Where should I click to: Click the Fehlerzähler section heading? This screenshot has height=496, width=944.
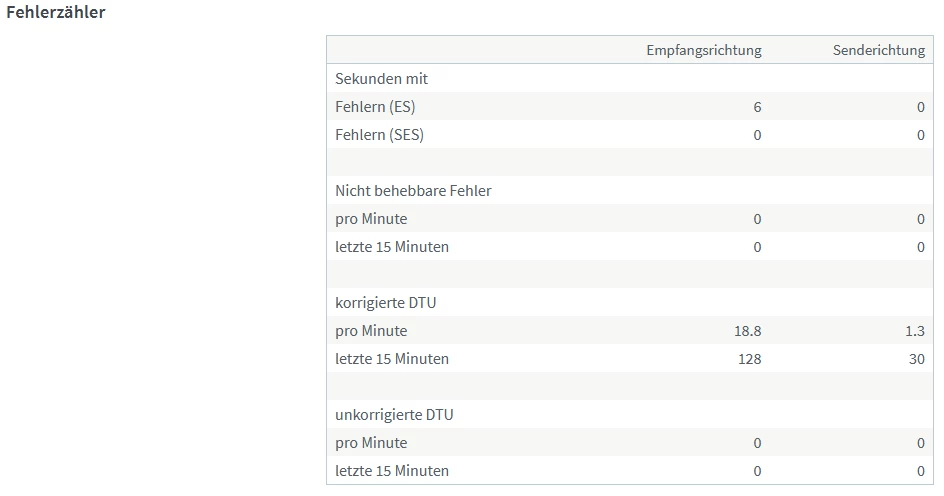click(x=56, y=13)
